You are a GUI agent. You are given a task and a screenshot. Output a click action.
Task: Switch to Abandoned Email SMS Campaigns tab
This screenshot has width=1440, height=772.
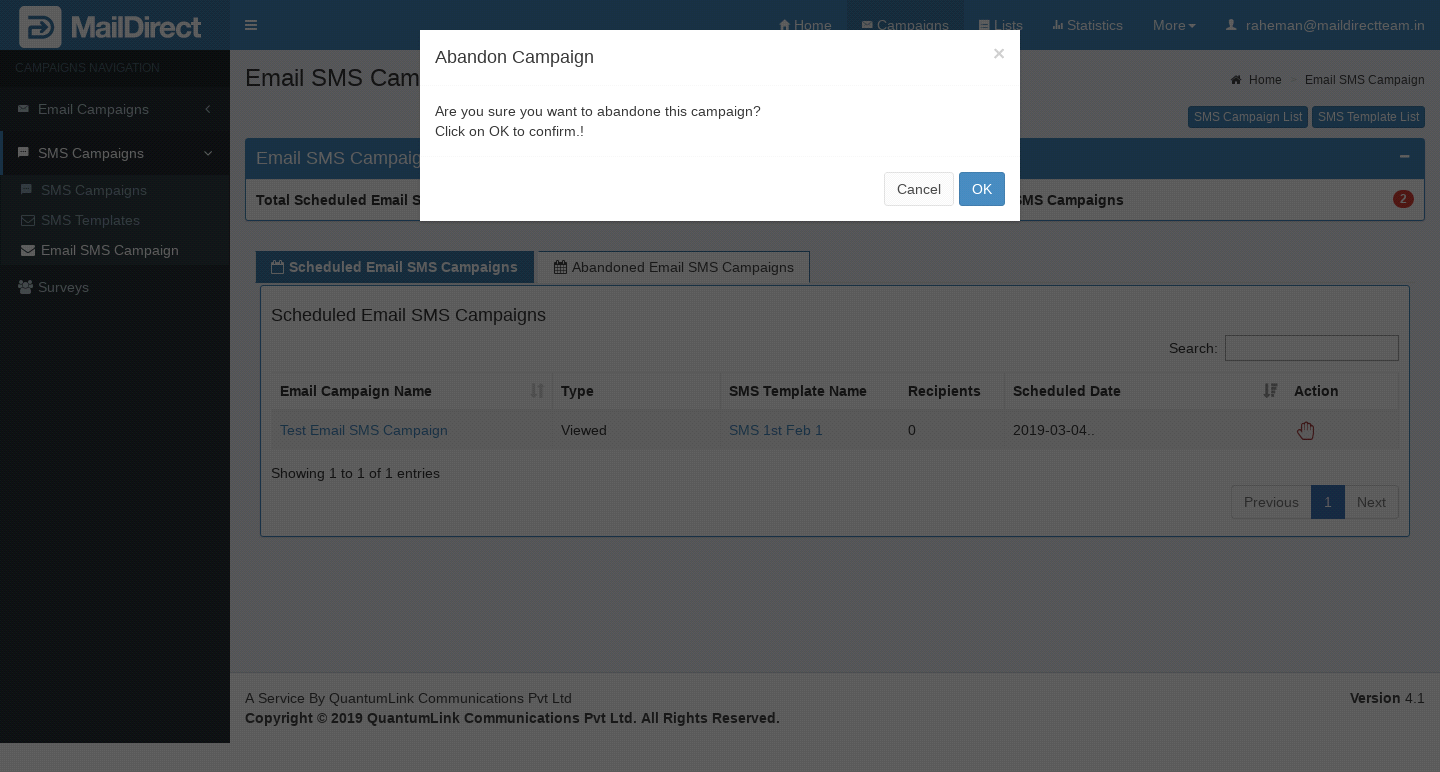coord(673,267)
